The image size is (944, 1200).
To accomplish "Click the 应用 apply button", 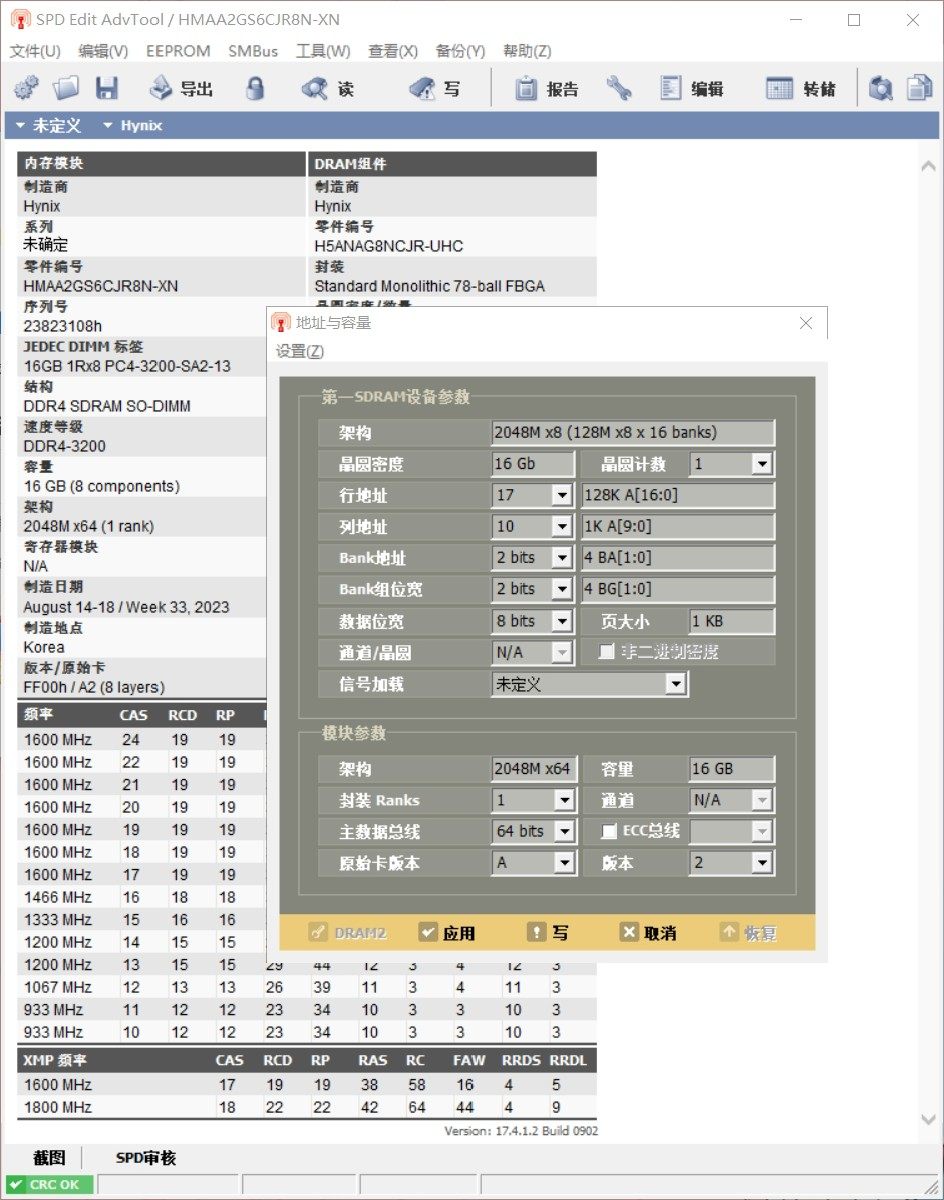I will [447, 932].
